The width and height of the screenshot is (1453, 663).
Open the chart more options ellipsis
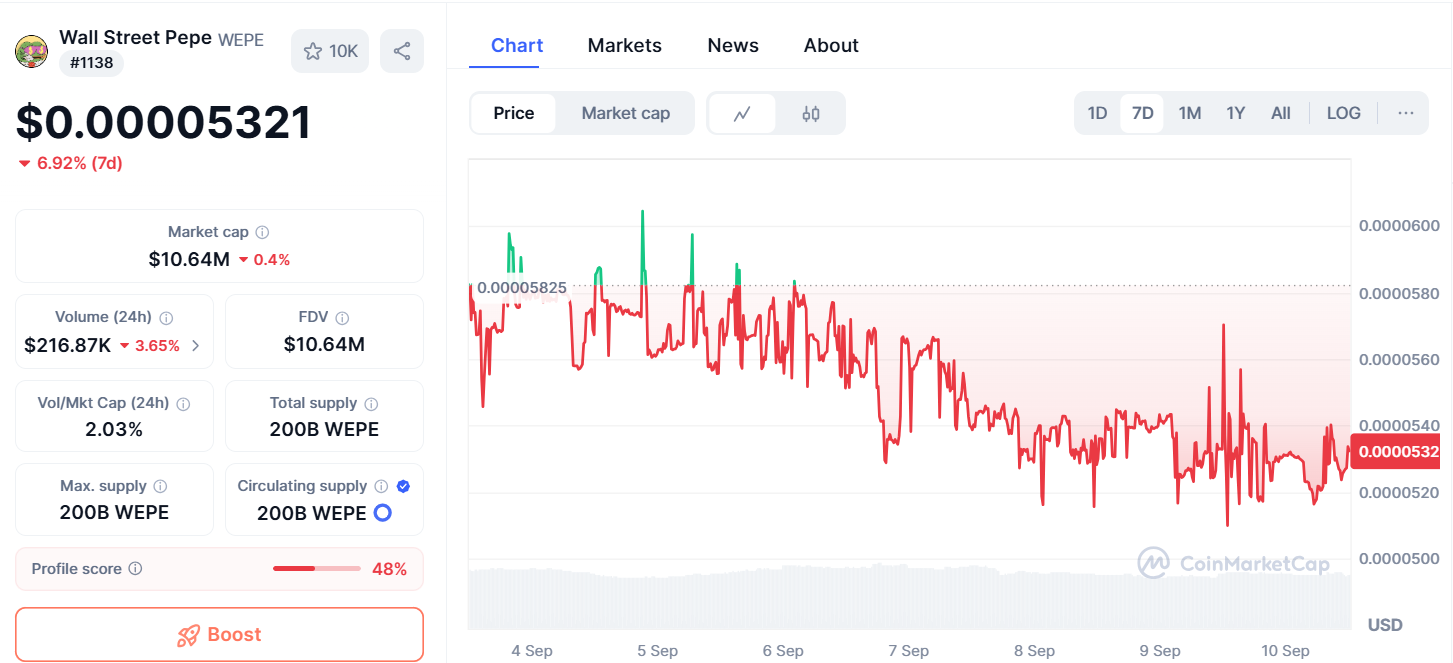(x=1406, y=113)
